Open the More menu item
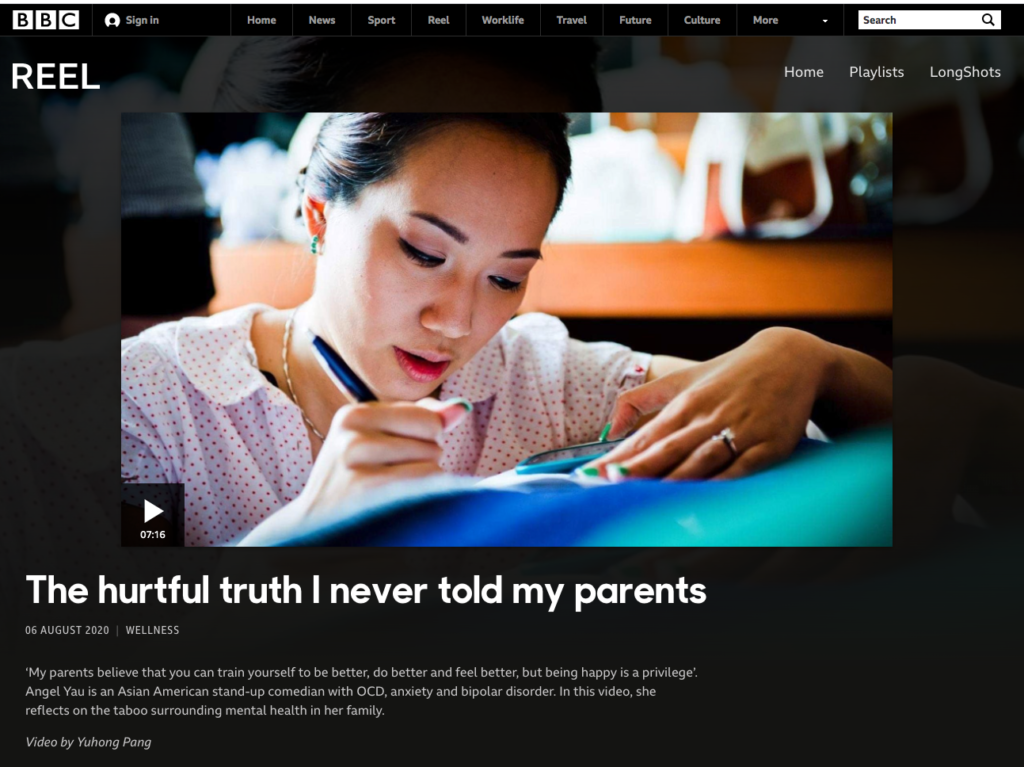Image resolution: width=1024 pixels, height=767 pixels. tap(765, 20)
